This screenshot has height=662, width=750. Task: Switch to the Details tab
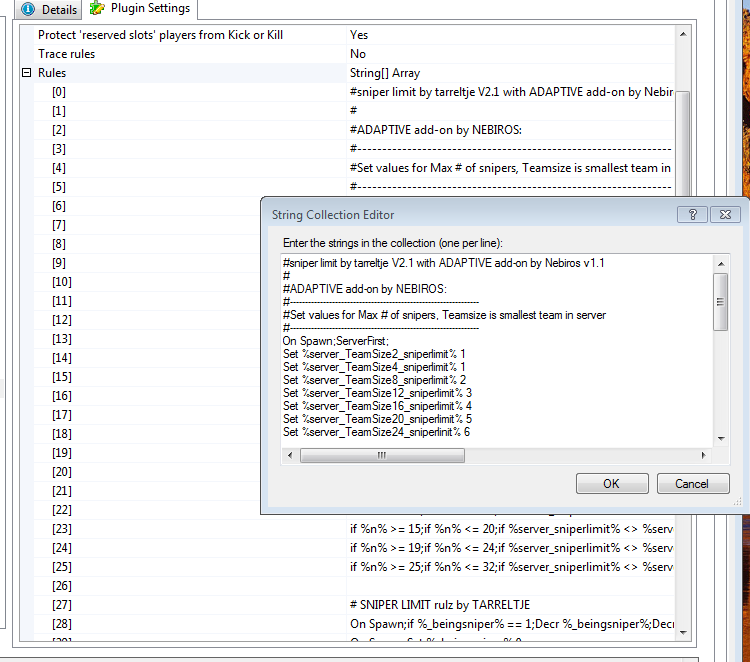[x=48, y=10]
